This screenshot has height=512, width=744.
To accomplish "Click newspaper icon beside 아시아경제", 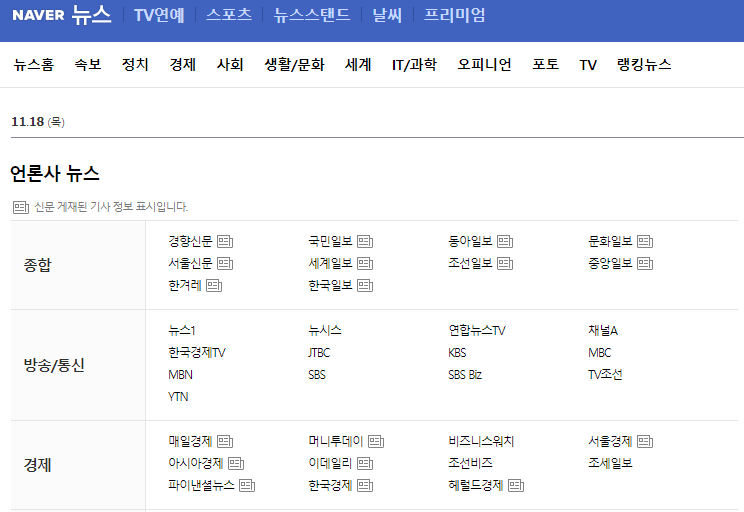I will click(236, 464).
